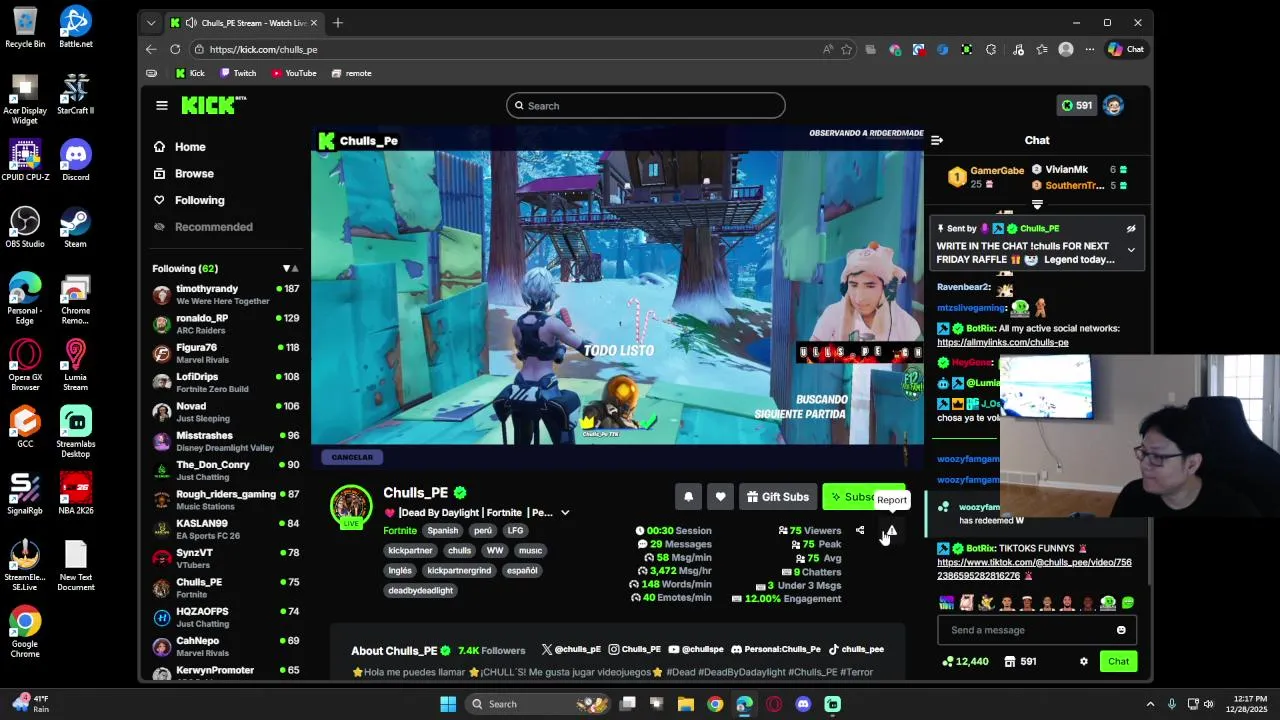
Task: Show hidden system tray icons
Action: [x=1150, y=704]
